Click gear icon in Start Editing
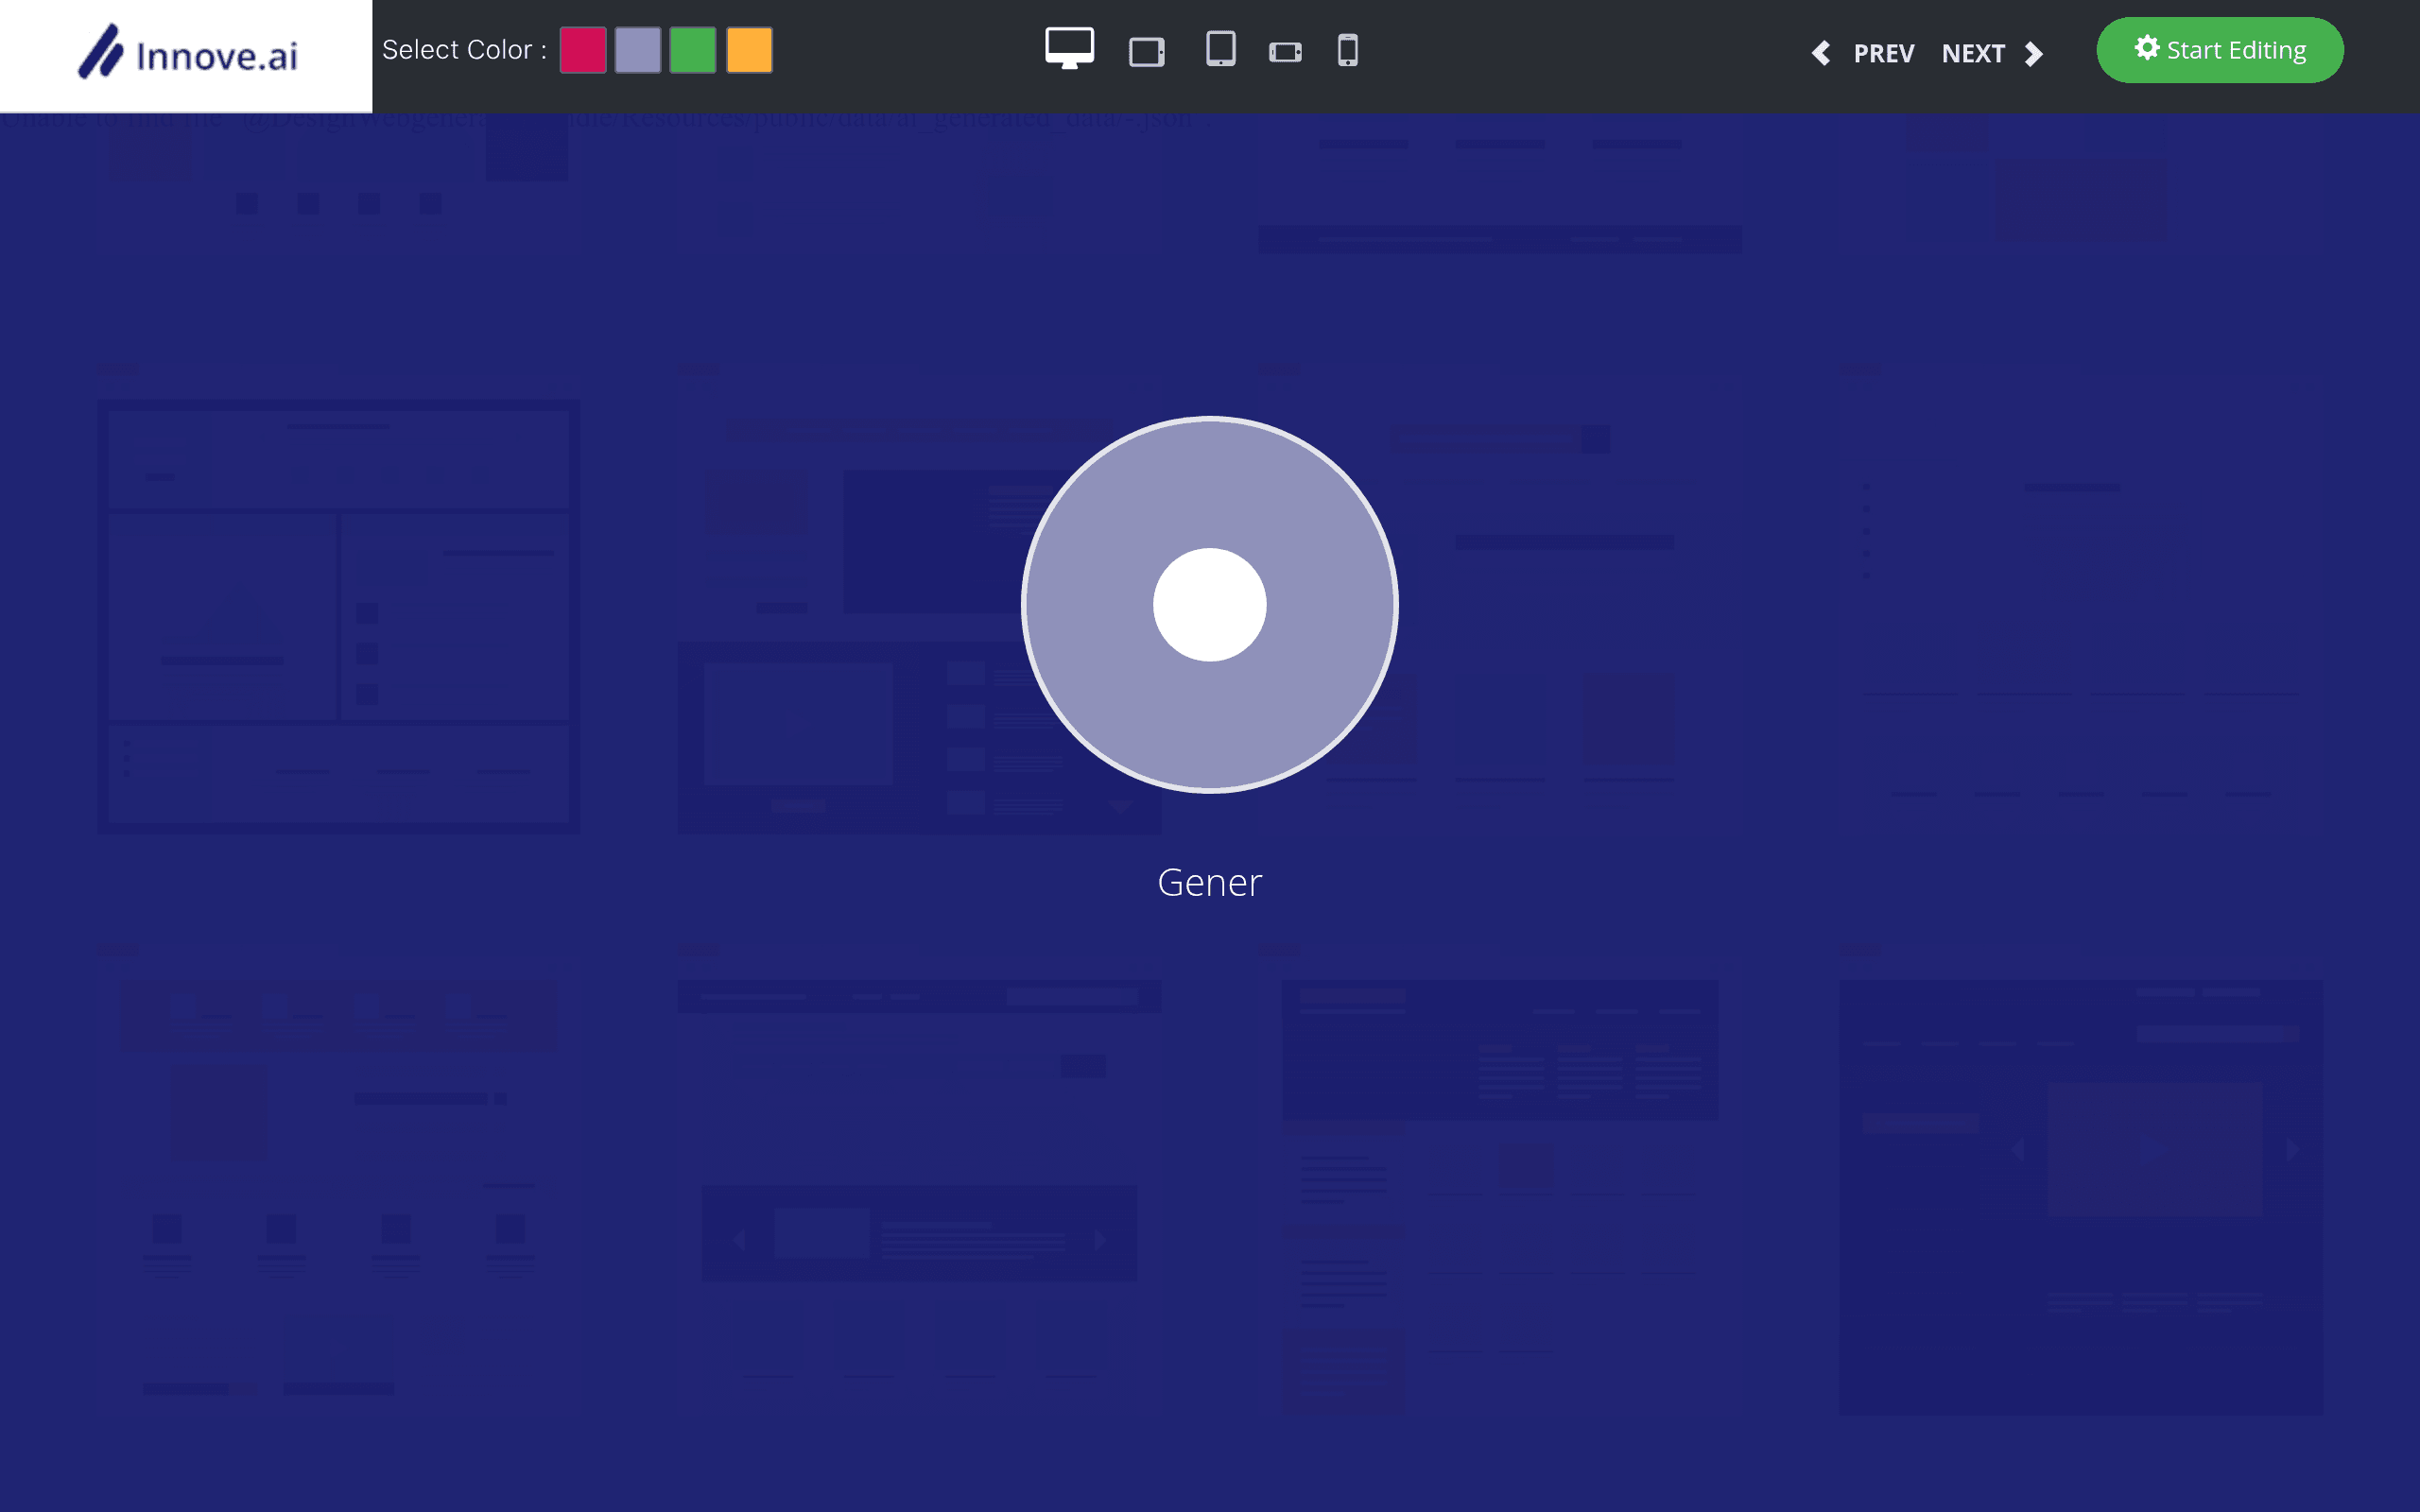The width and height of the screenshot is (2420, 1512). coord(2147,48)
